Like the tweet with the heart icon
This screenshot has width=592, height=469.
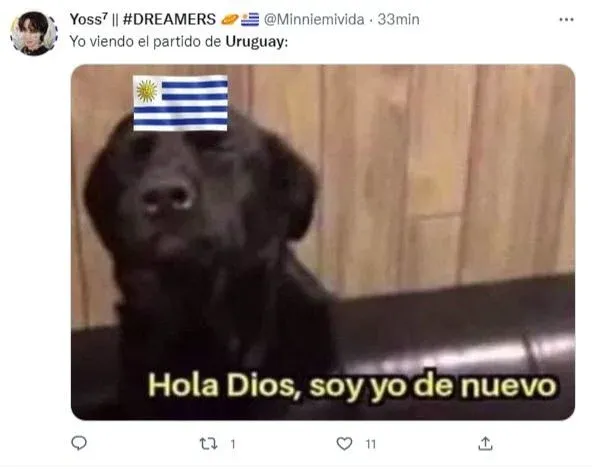(344, 444)
